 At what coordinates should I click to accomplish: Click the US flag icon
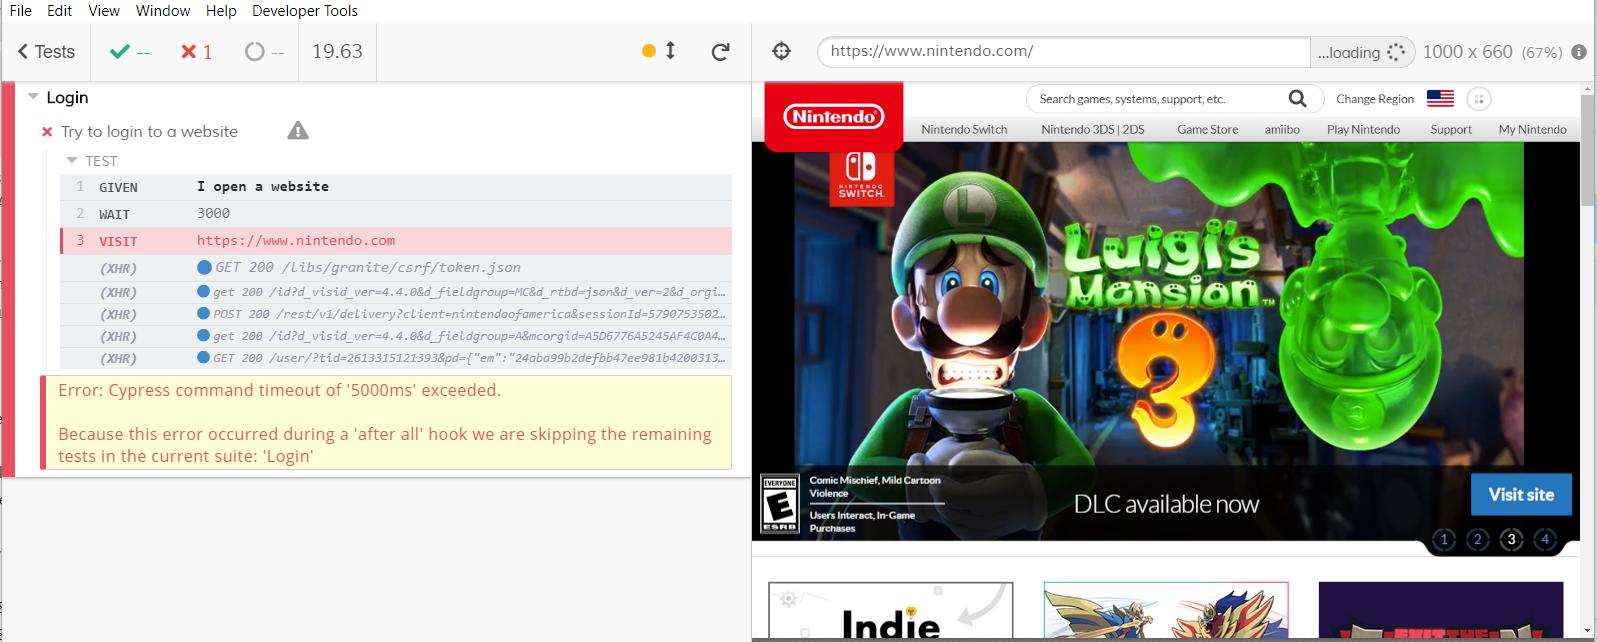[1440, 98]
